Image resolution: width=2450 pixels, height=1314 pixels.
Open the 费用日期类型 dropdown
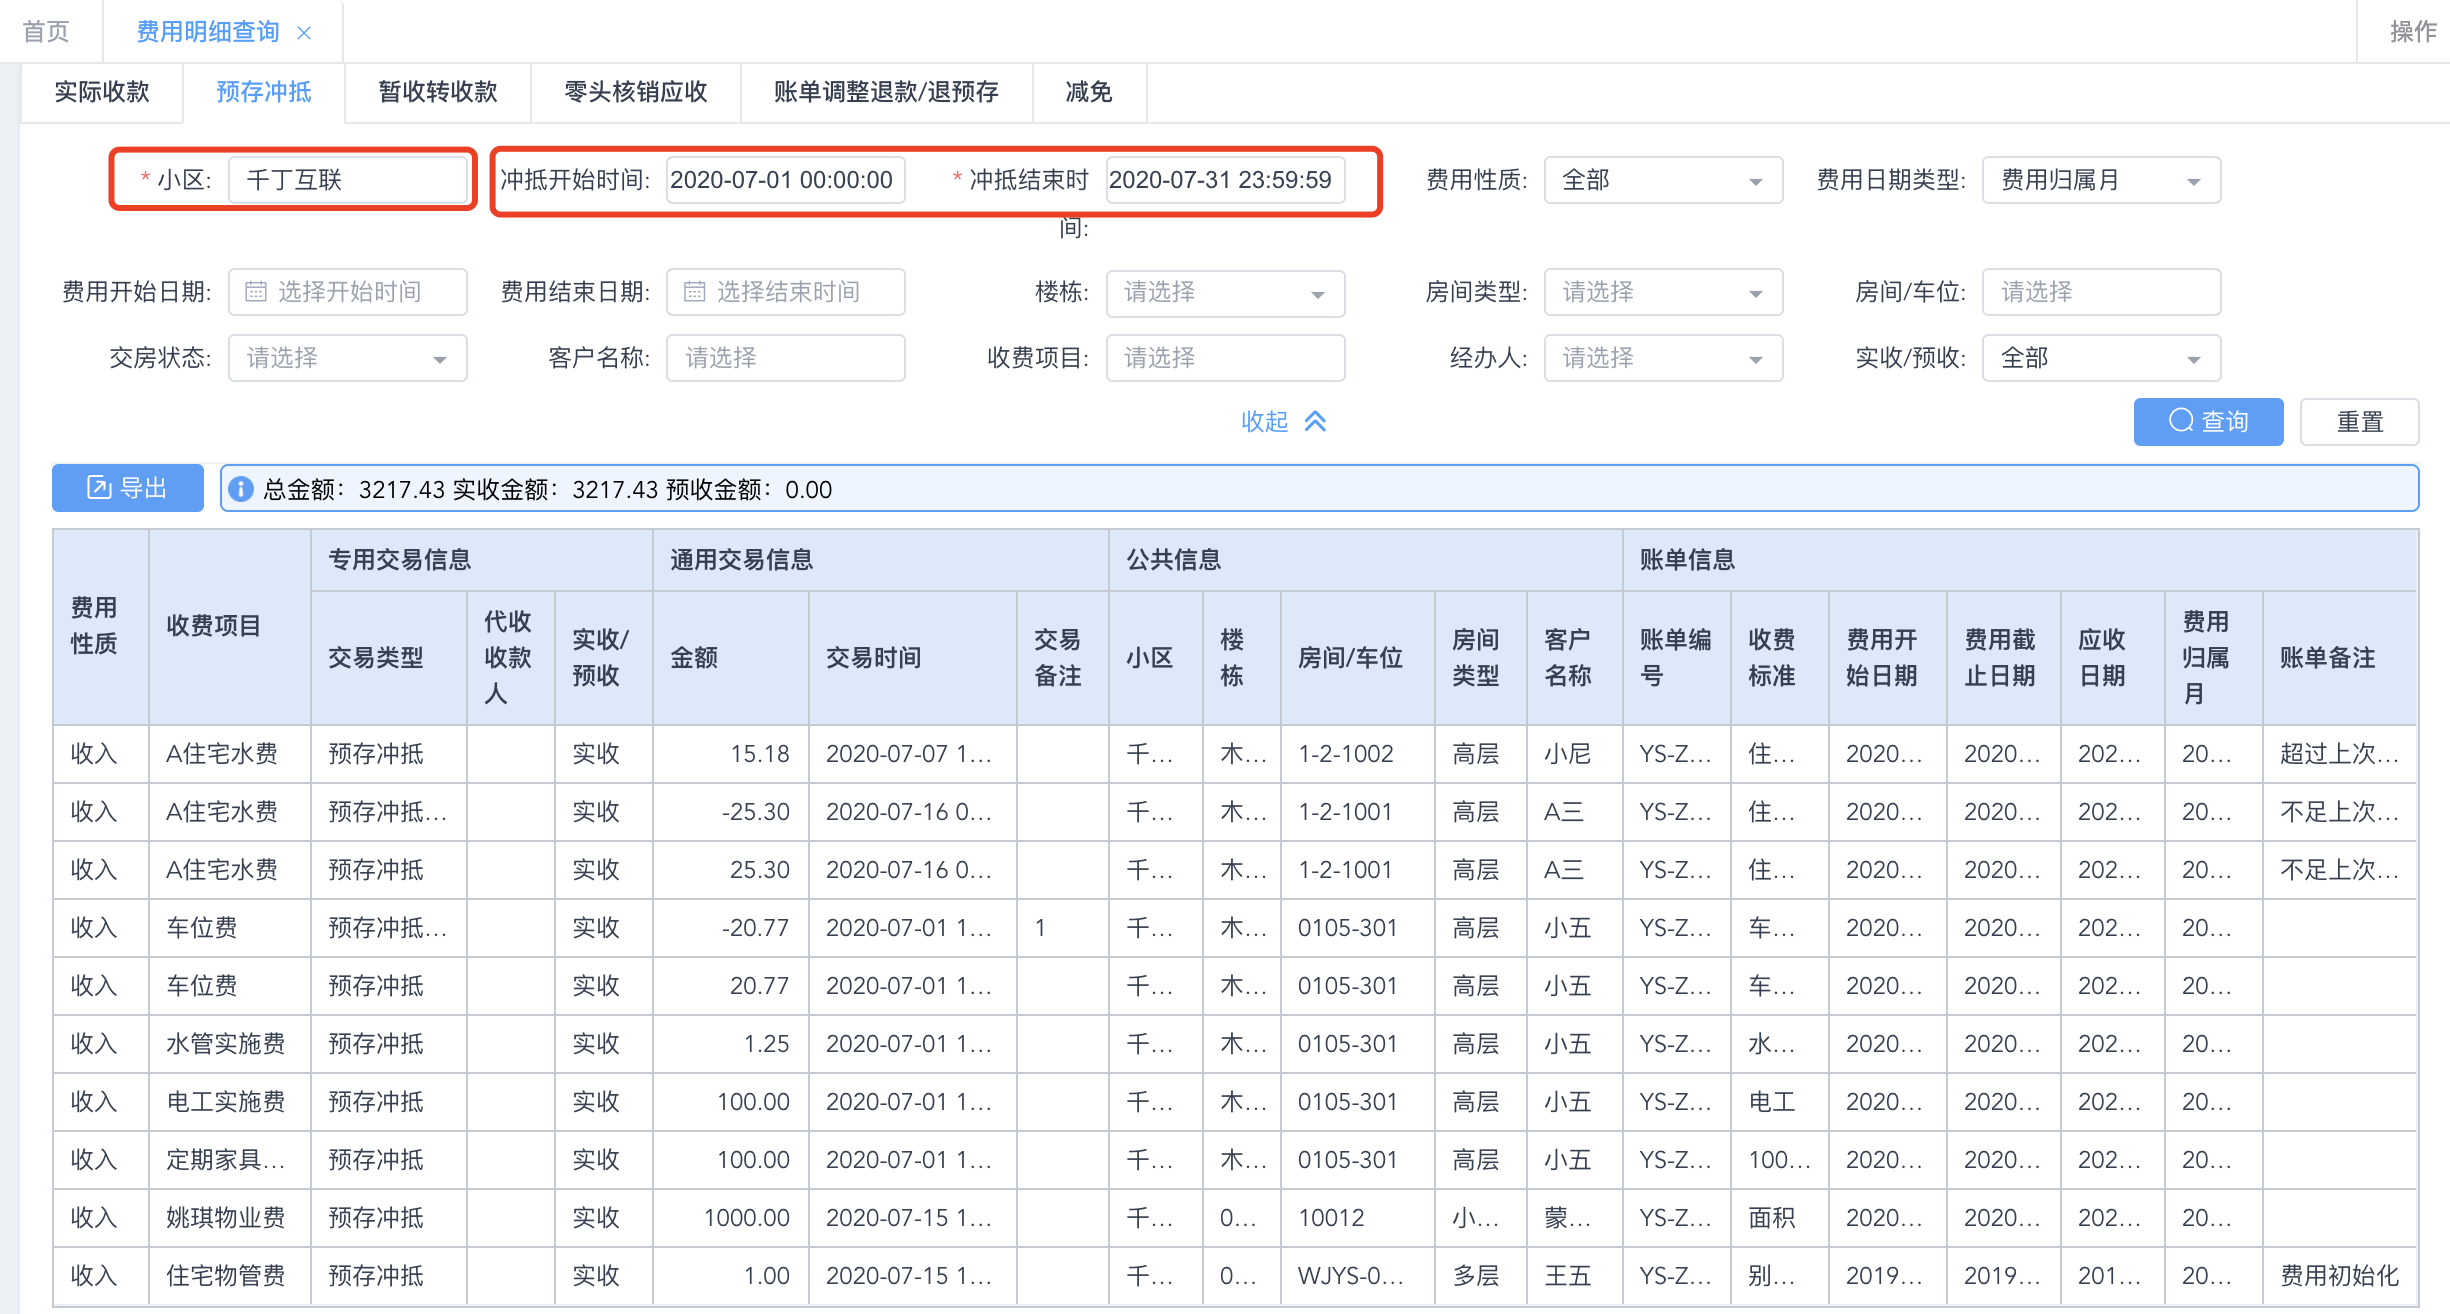pyautogui.click(x=2101, y=180)
